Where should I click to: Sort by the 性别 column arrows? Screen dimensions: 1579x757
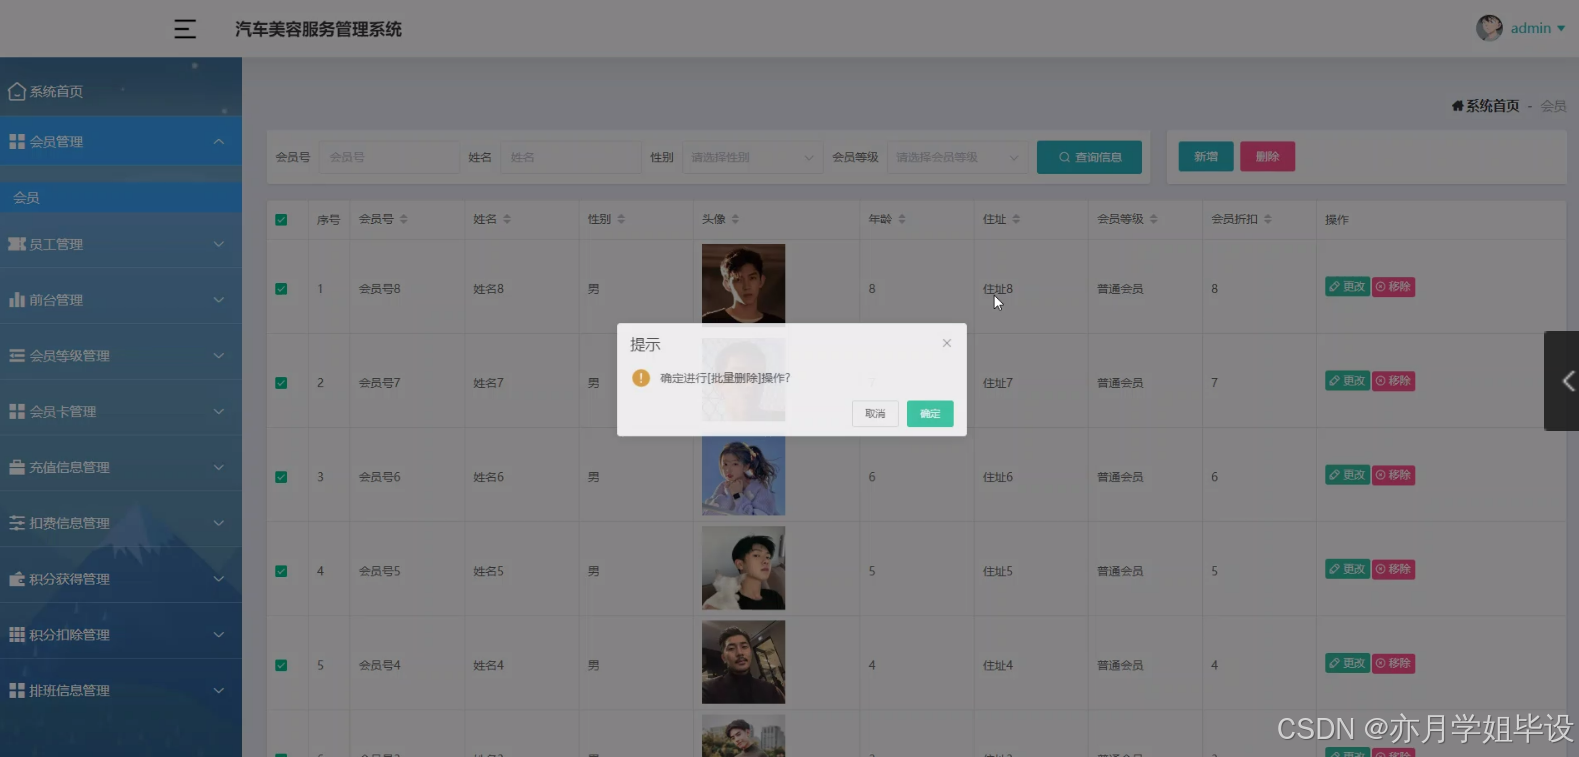pyautogui.click(x=621, y=219)
